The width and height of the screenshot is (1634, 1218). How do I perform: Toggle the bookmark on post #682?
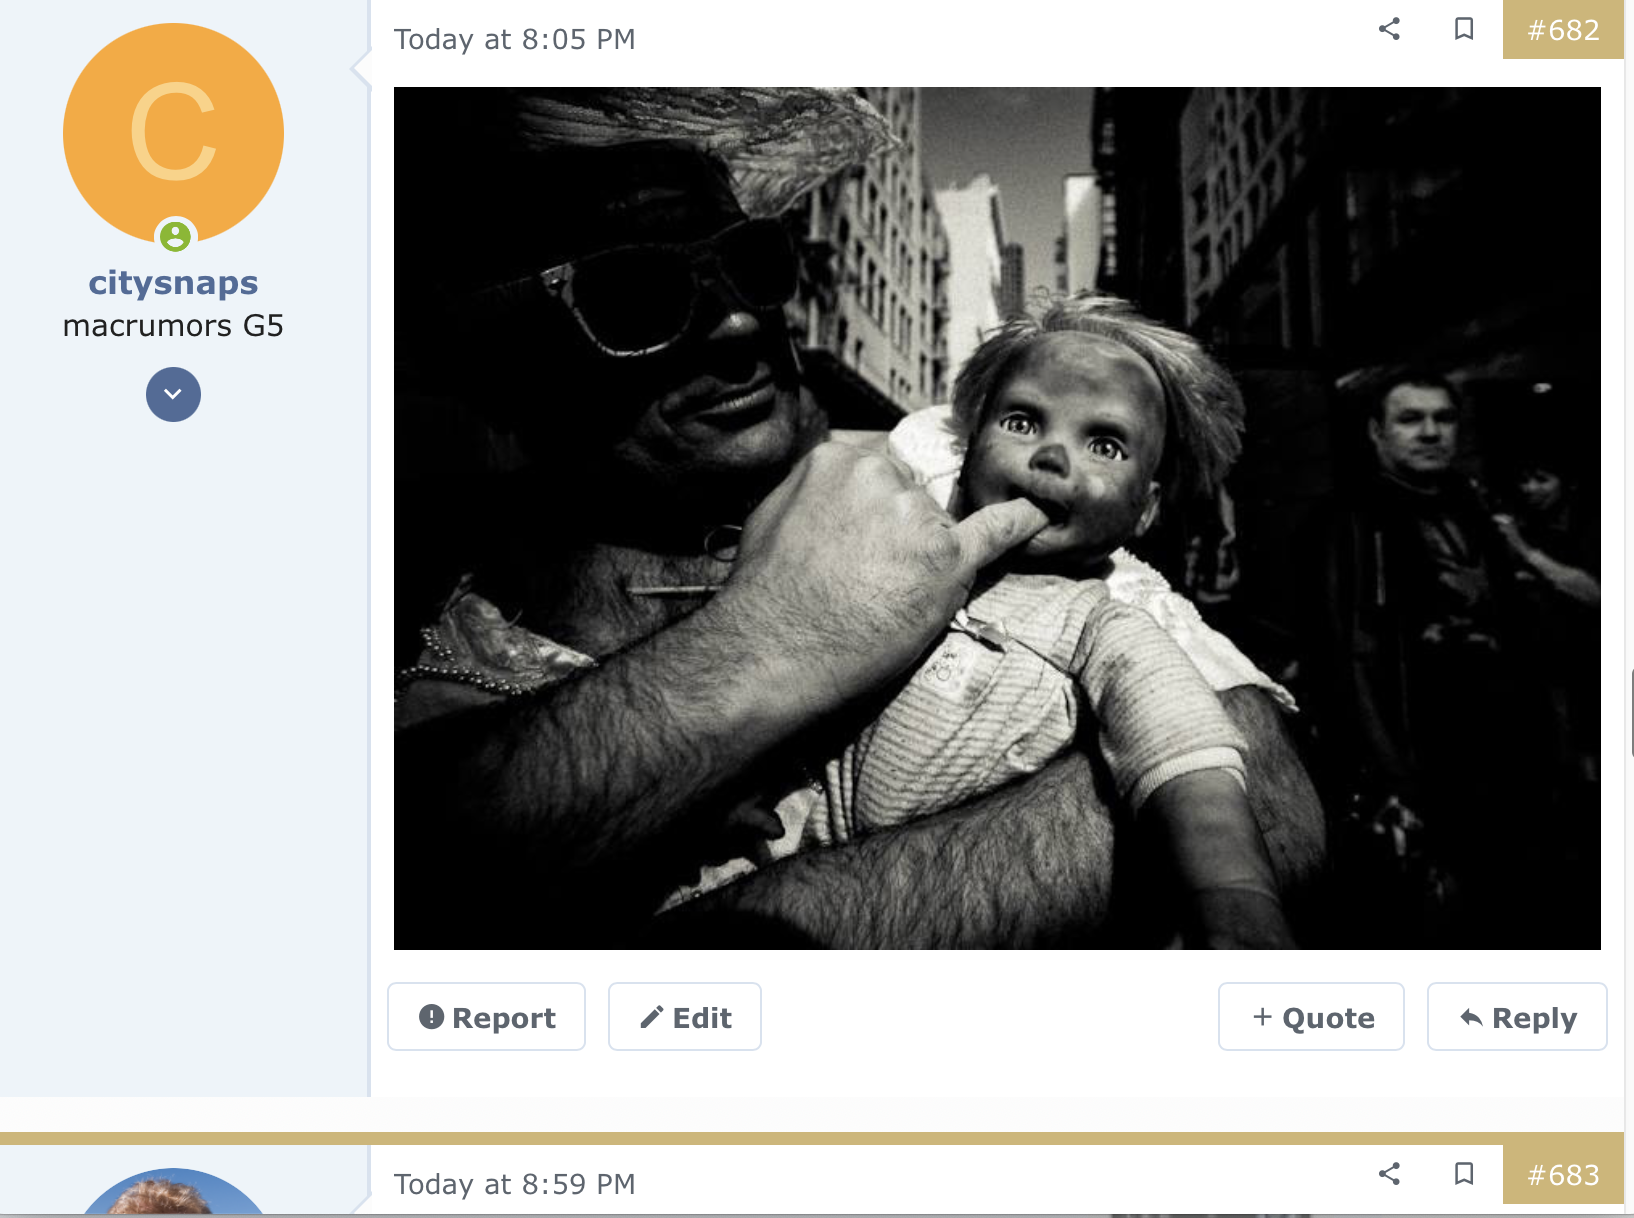click(x=1463, y=30)
